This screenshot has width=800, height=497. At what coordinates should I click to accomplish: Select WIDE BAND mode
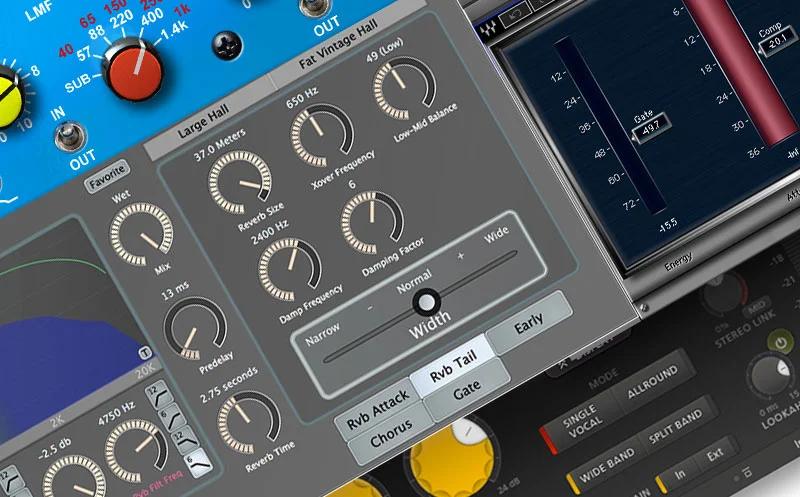pyautogui.click(x=607, y=466)
